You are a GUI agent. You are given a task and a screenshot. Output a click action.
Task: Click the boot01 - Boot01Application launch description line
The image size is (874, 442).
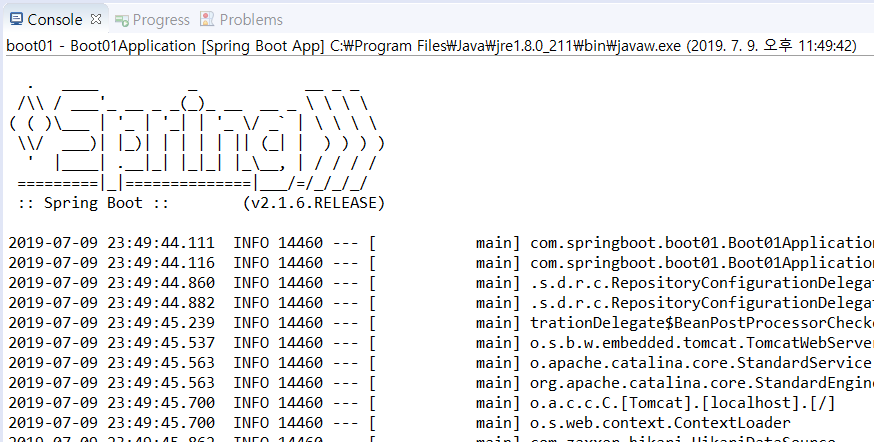[x=431, y=46]
